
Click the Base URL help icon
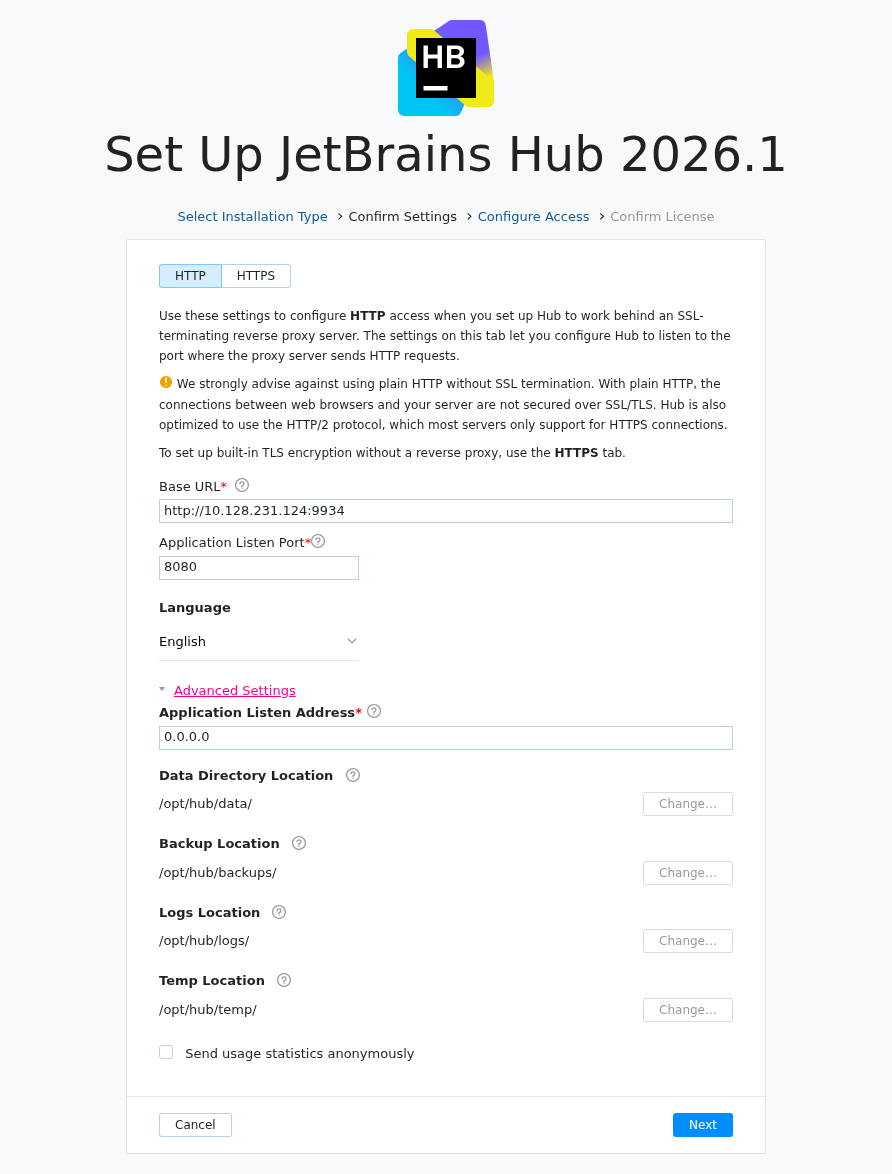tap(242, 485)
